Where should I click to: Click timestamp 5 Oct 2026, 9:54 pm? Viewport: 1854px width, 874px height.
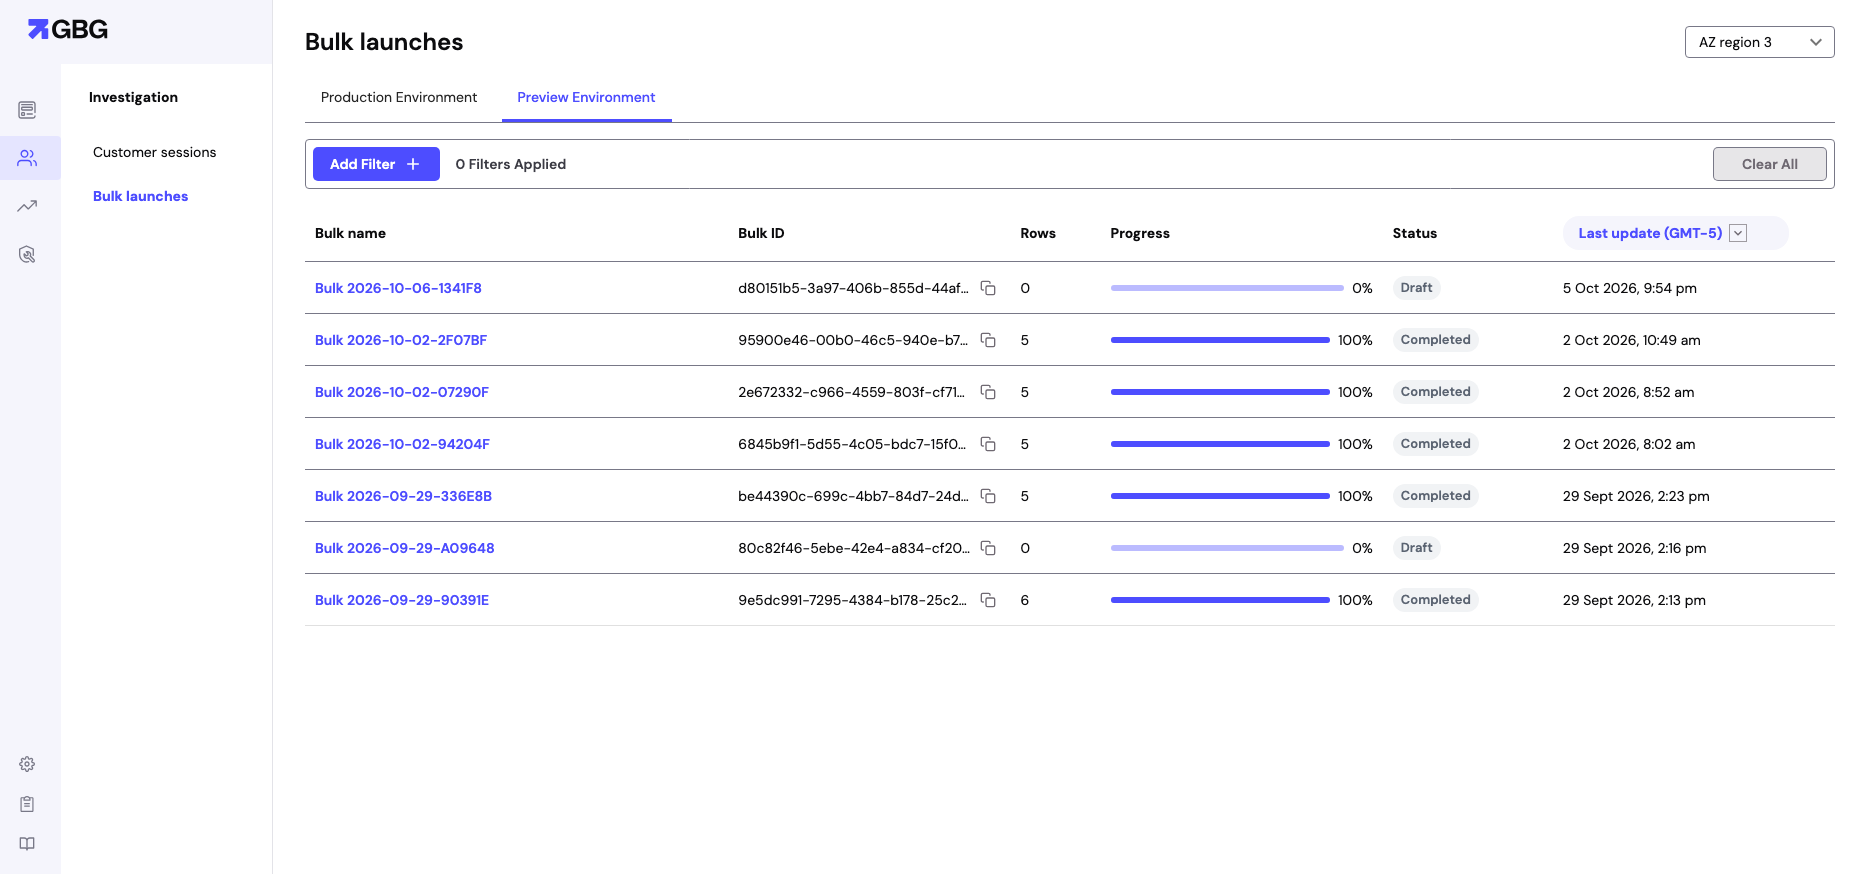coord(1629,288)
